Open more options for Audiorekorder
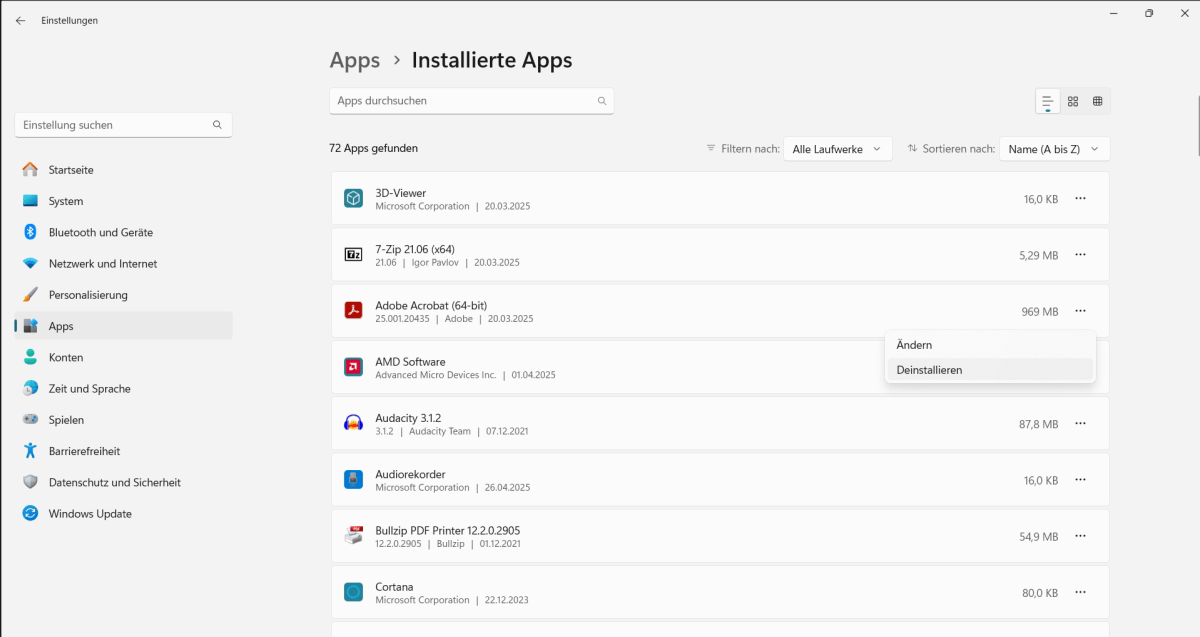The width and height of the screenshot is (1200, 637). pyautogui.click(x=1080, y=480)
